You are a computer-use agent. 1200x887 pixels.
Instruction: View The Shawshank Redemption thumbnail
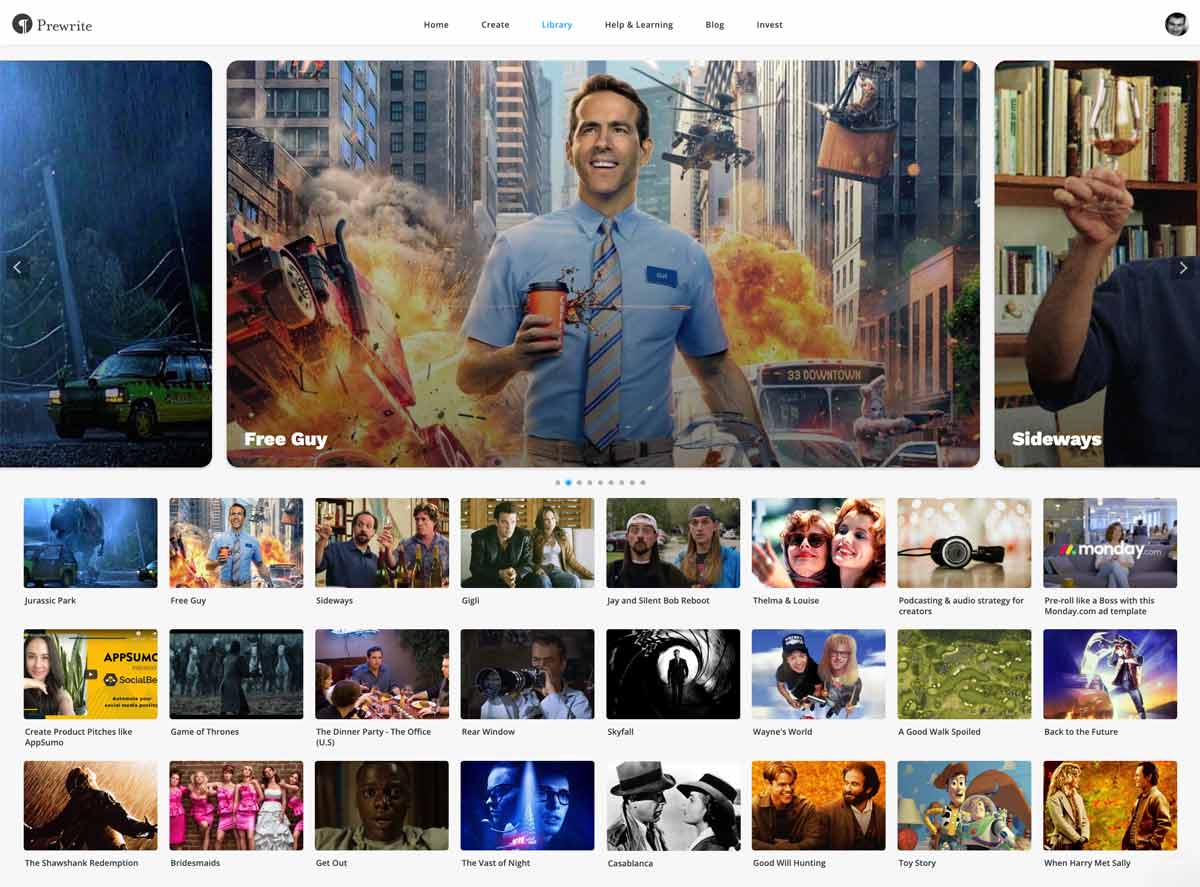tap(90, 805)
